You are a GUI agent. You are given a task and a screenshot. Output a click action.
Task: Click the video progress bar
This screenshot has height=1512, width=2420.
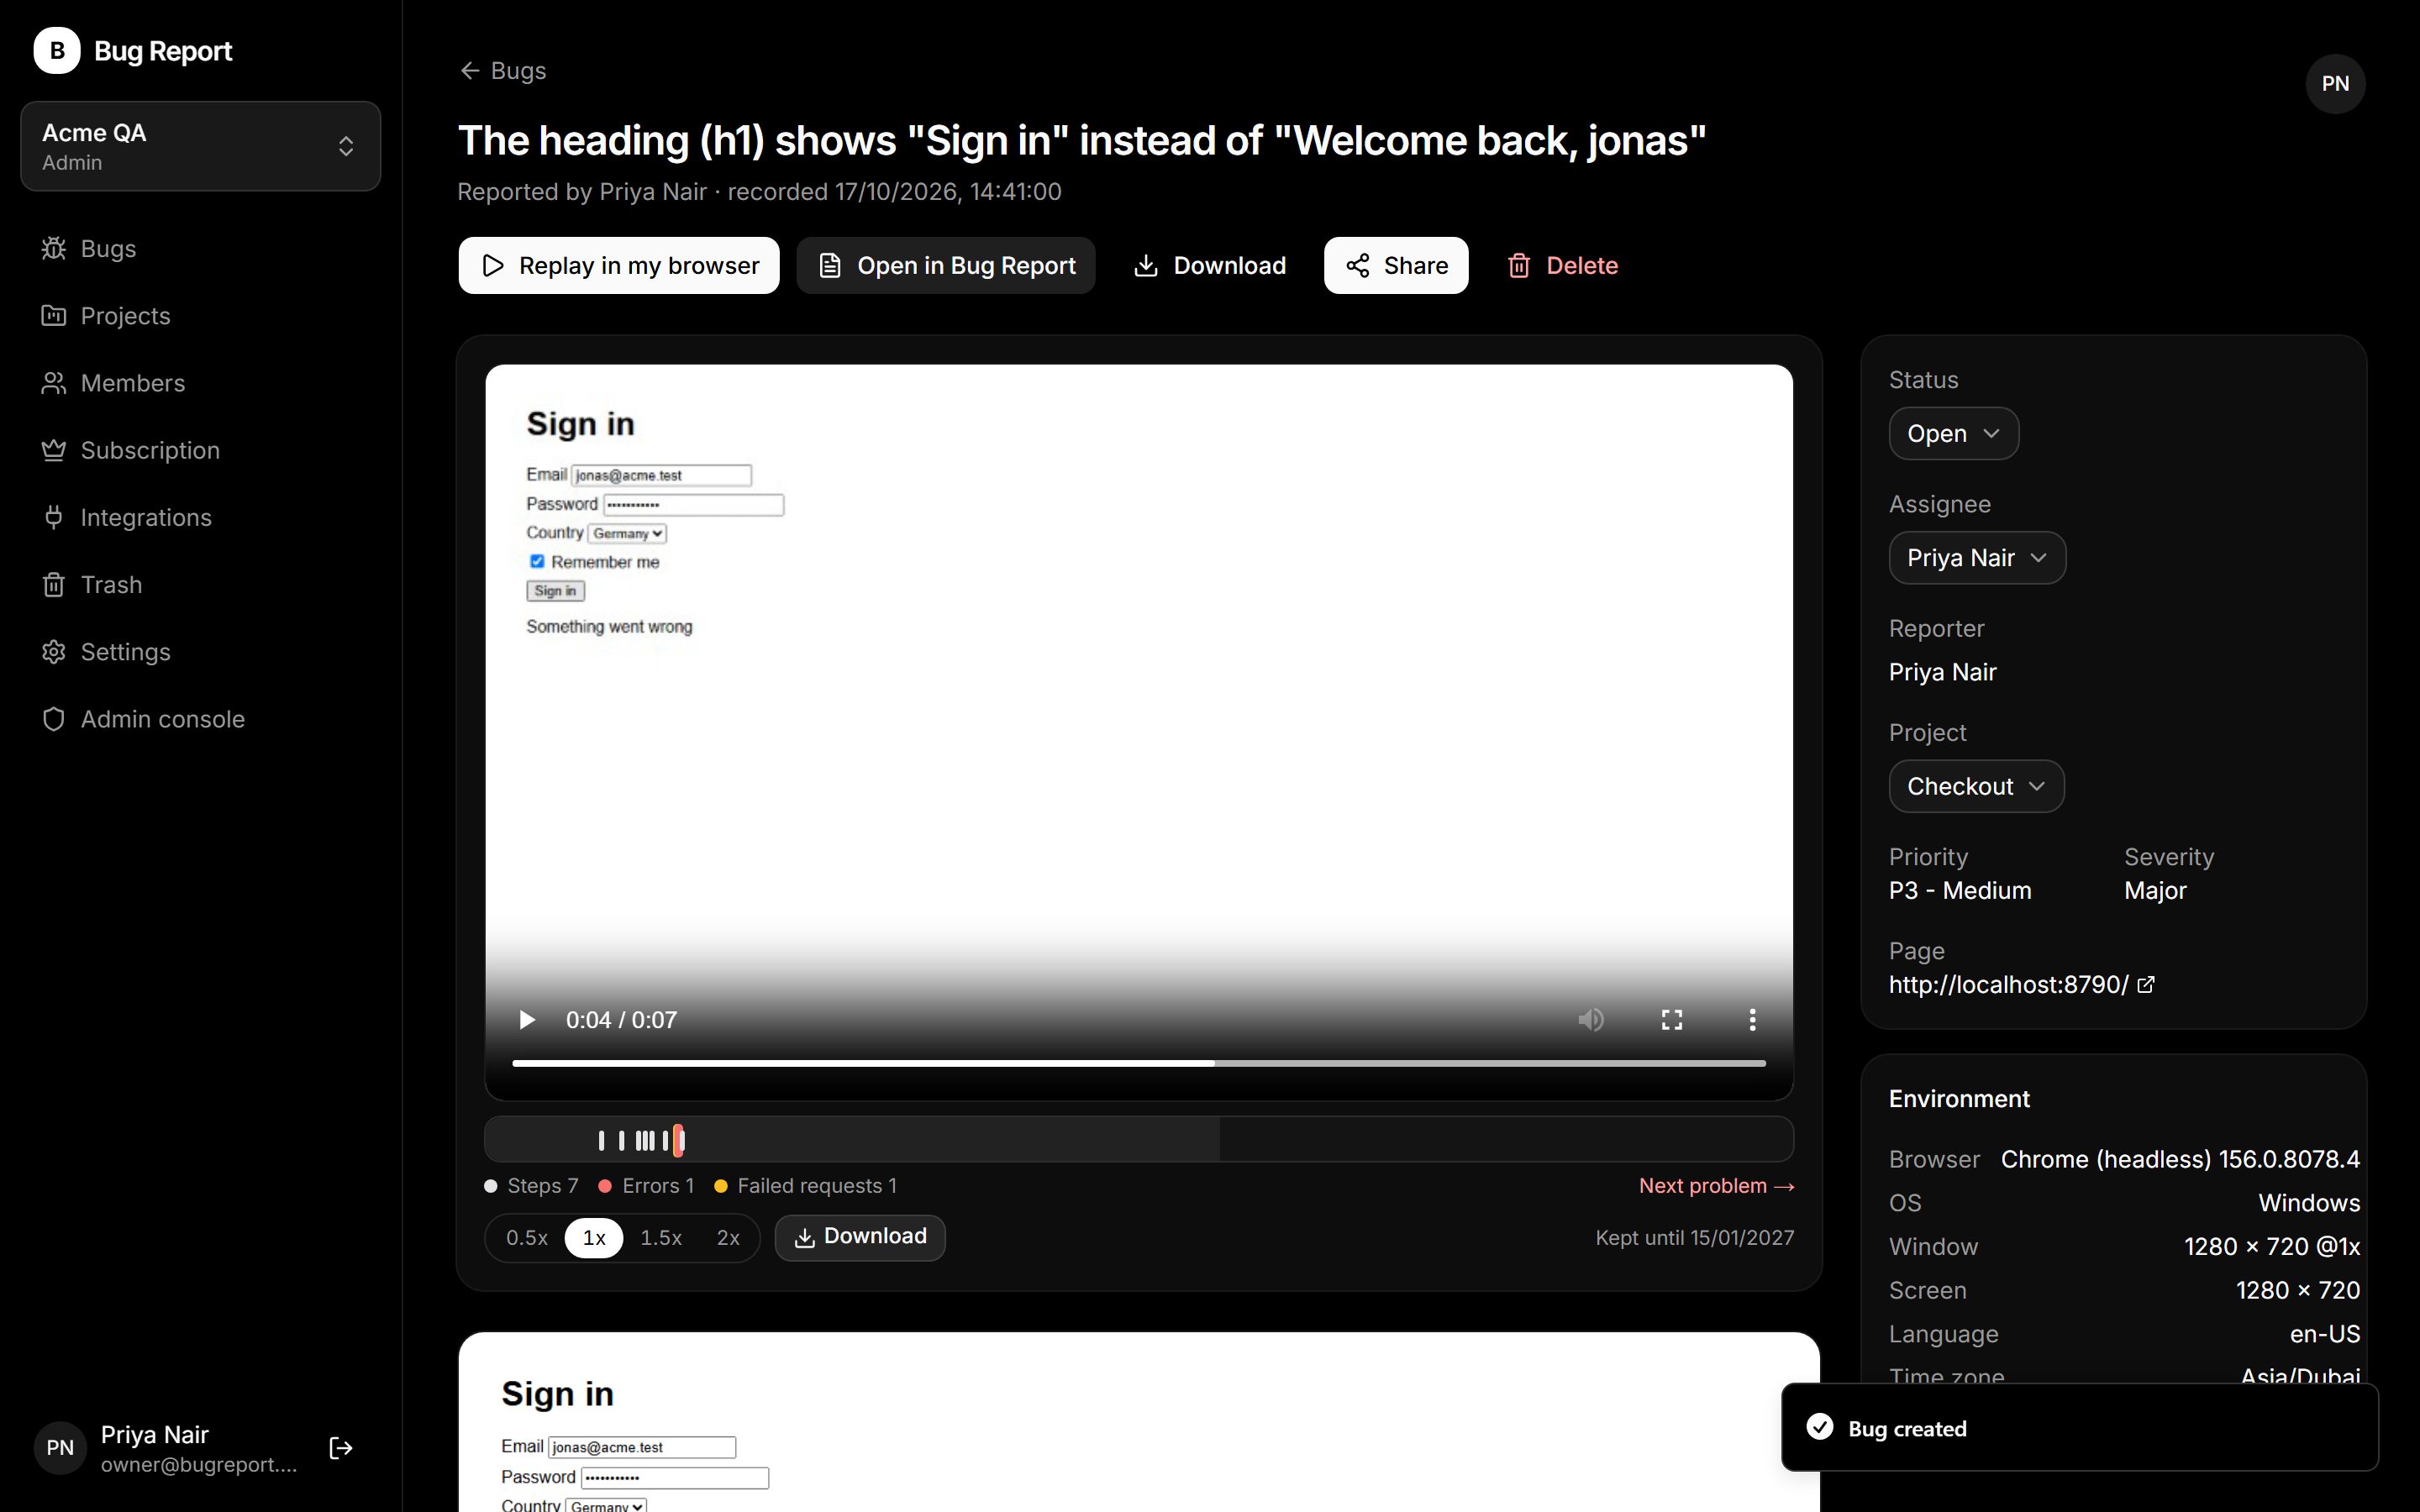[1139, 1063]
